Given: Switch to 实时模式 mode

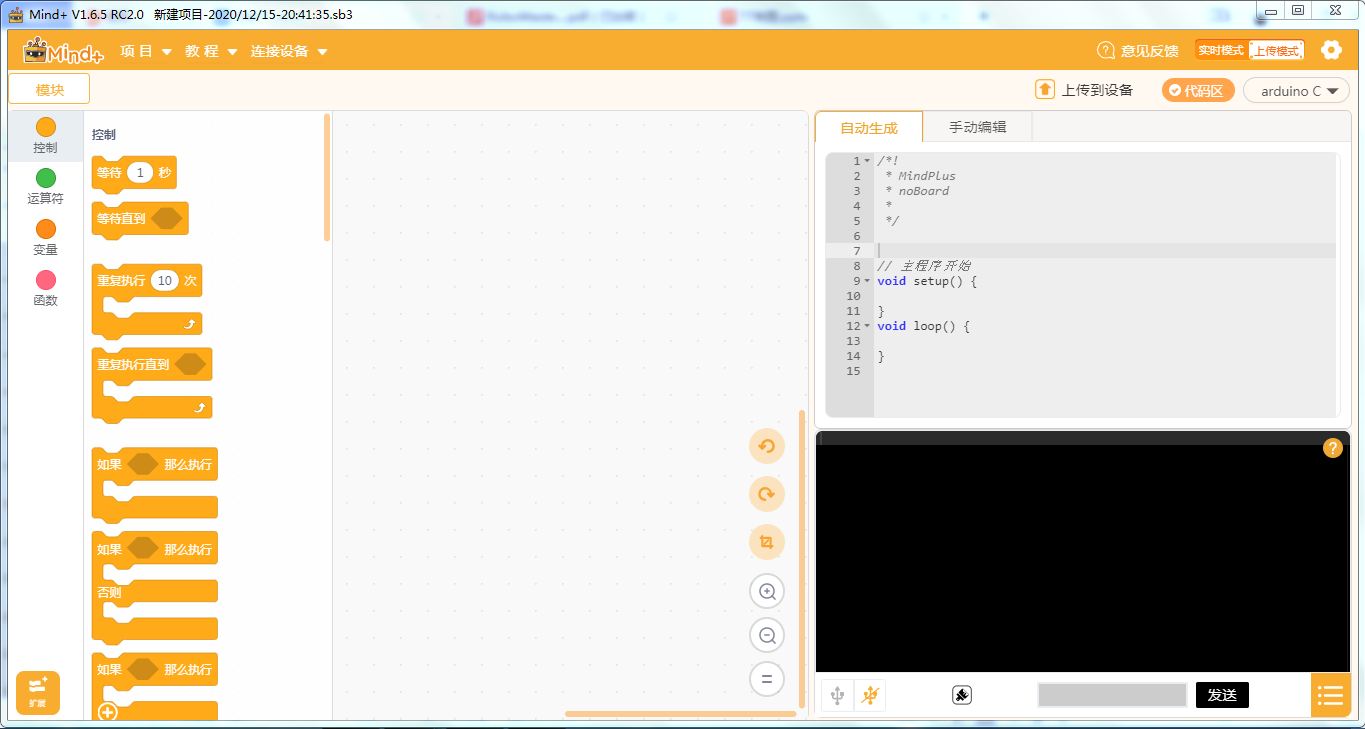Looking at the screenshot, I should tap(1221, 50).
